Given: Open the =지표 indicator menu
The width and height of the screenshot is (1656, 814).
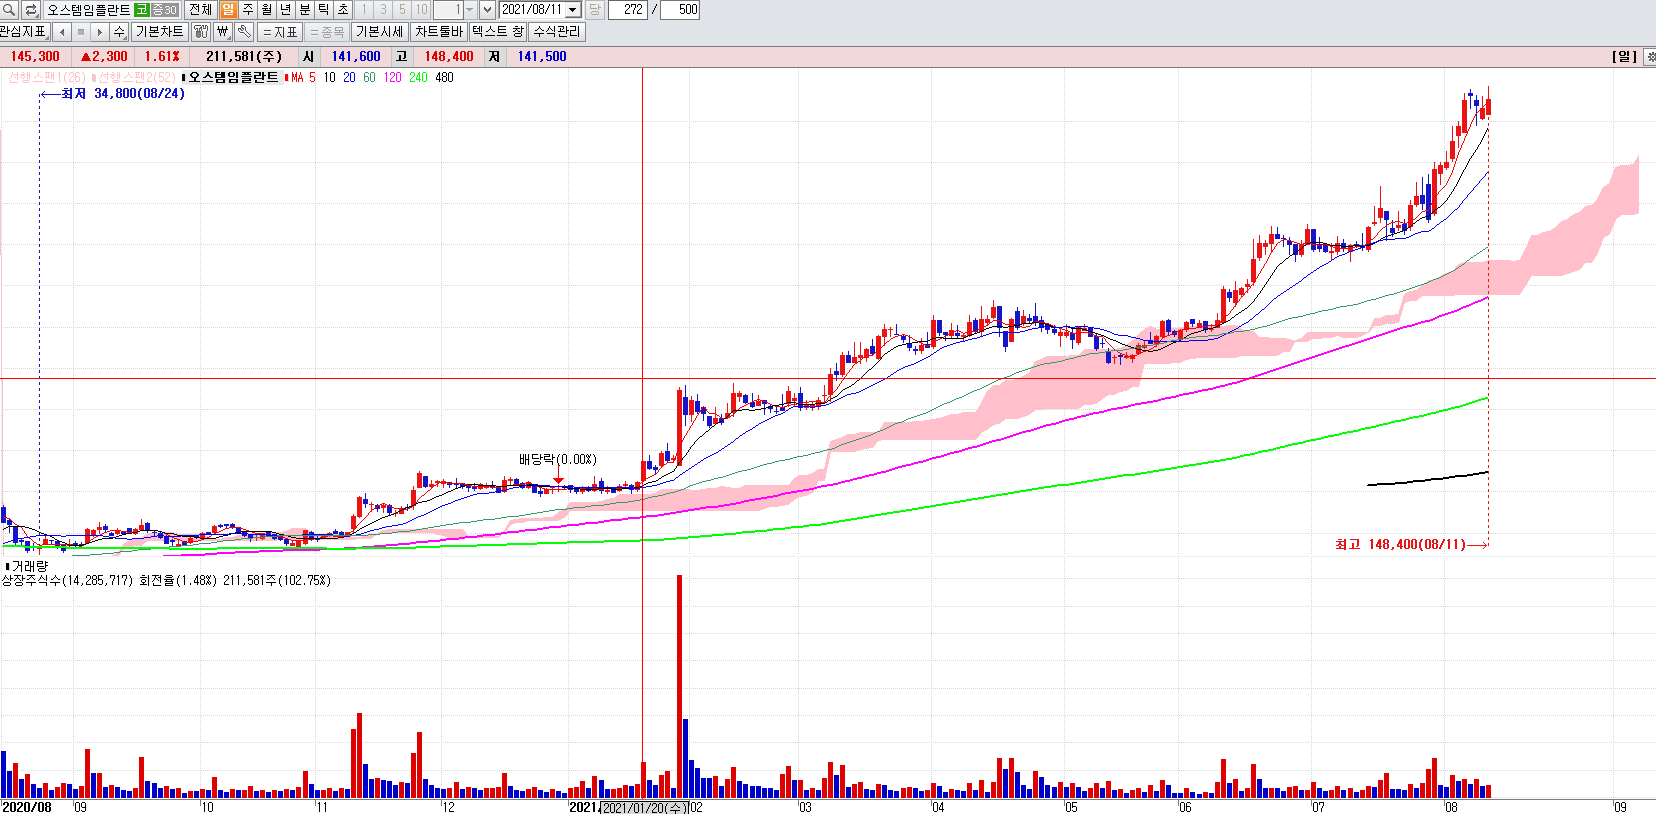Looking at the screenshot, I should [x=280, y=32].
